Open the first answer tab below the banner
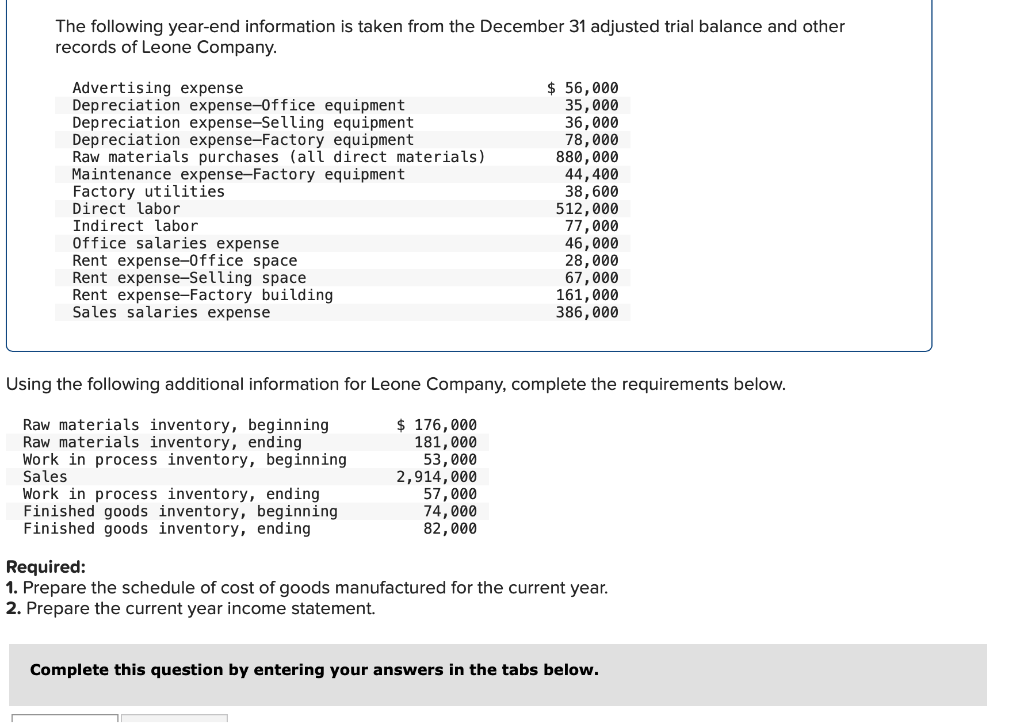The image size is (1024, 728). pyautogui.click(x=65, y=720)
